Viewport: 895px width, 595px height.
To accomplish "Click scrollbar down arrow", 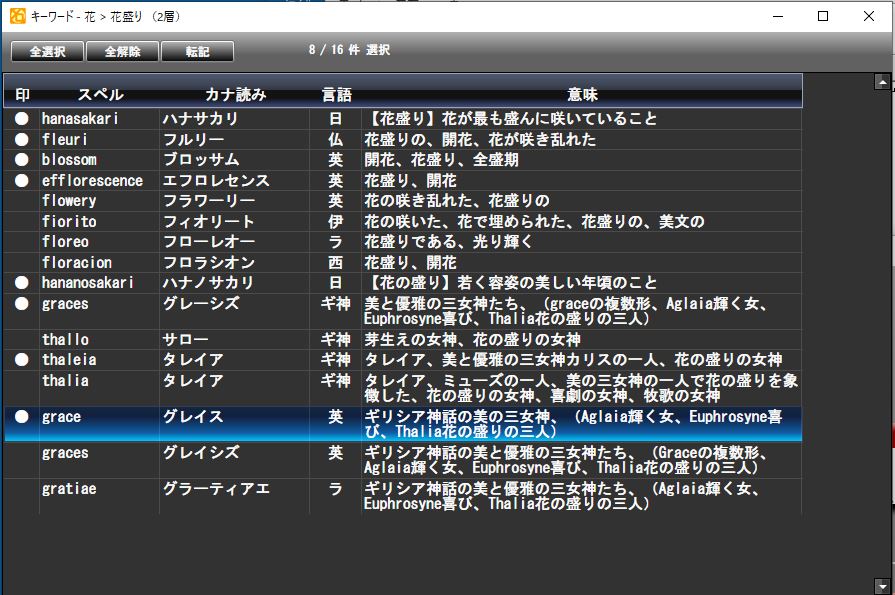I will [x=882, y=586].
